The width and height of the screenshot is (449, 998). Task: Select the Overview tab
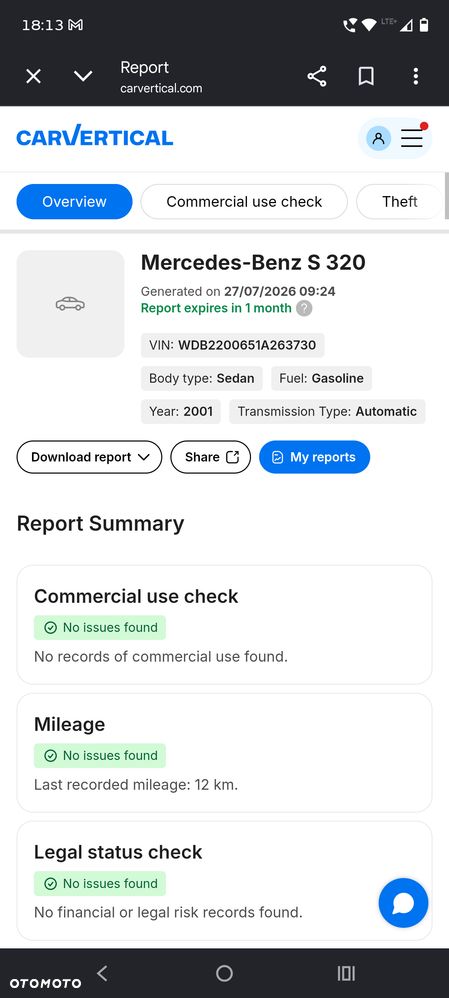point(74,202)
